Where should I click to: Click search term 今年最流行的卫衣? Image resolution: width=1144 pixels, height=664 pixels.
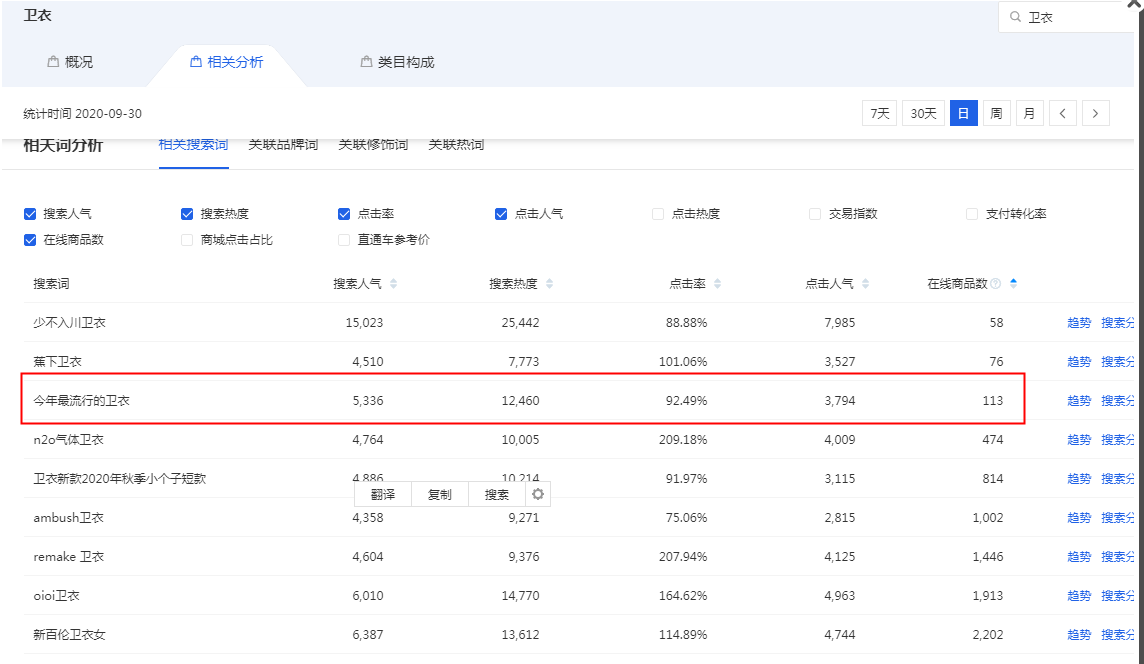[82, 401]
